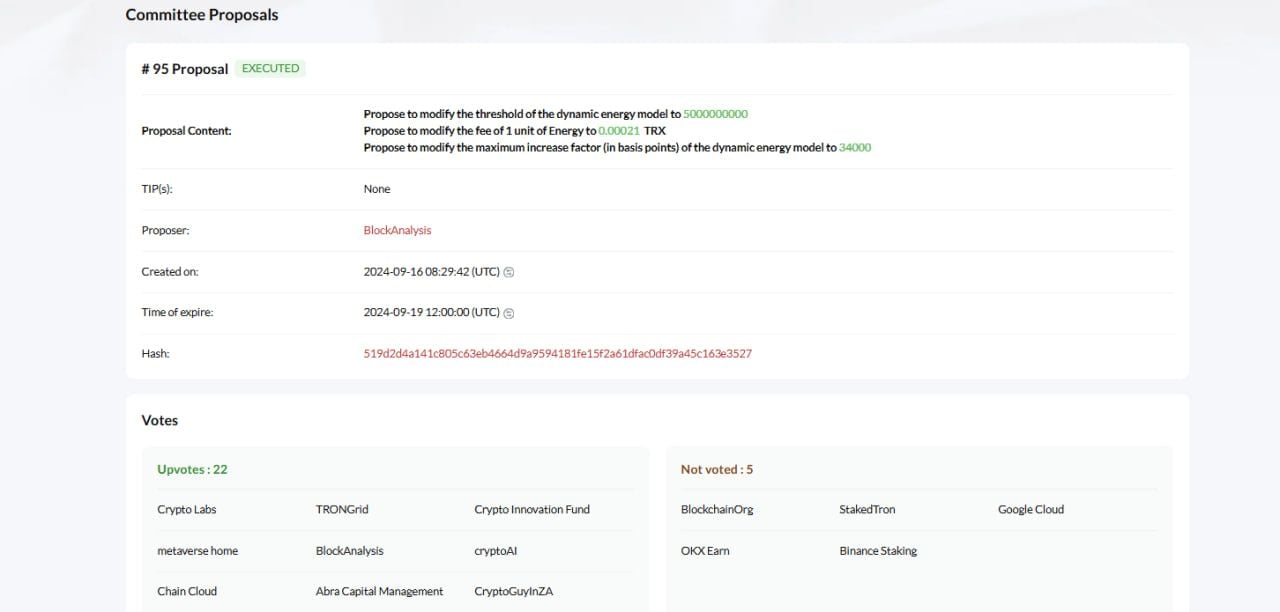
Task: Click the Created on date 2024-09-16 08:29:42
Action: 432,271
